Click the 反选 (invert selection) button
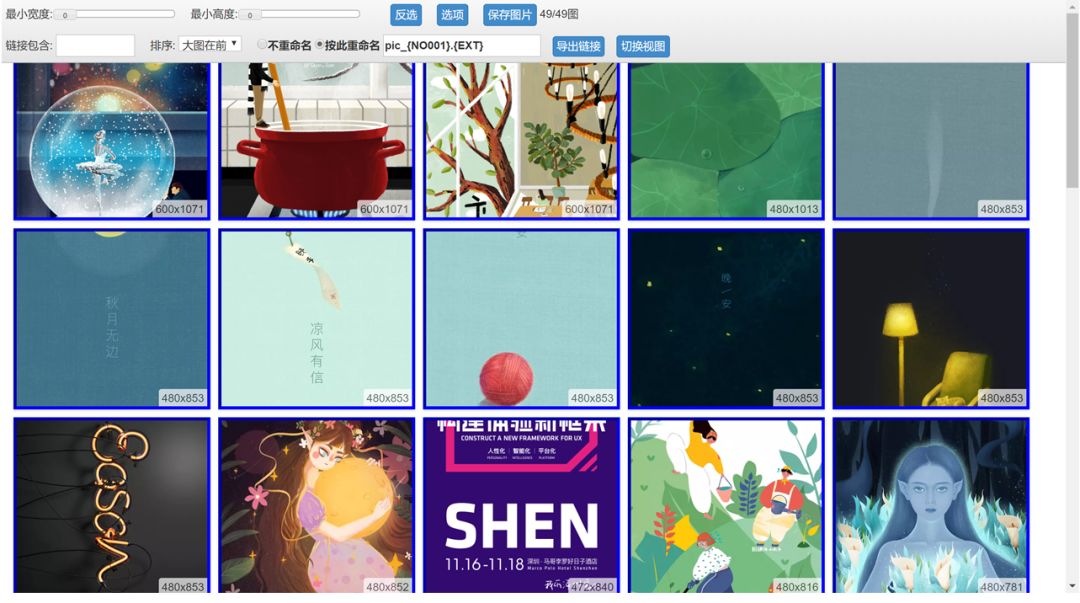Image resolution: width=1080 pixels, height=603 pixels. [x=406, y=15]
